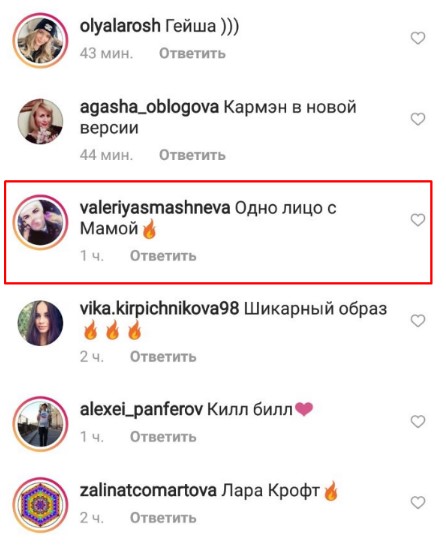View alexei_panferov's profile picture story
This screenshot has height=557, width=446.
point(40,424)
